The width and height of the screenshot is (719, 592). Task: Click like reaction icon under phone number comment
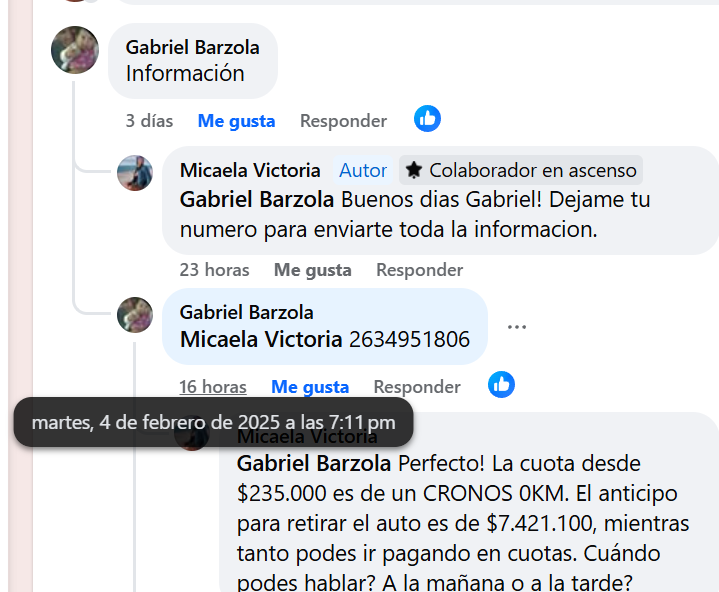pyautogui.click(x=501, y=384)
